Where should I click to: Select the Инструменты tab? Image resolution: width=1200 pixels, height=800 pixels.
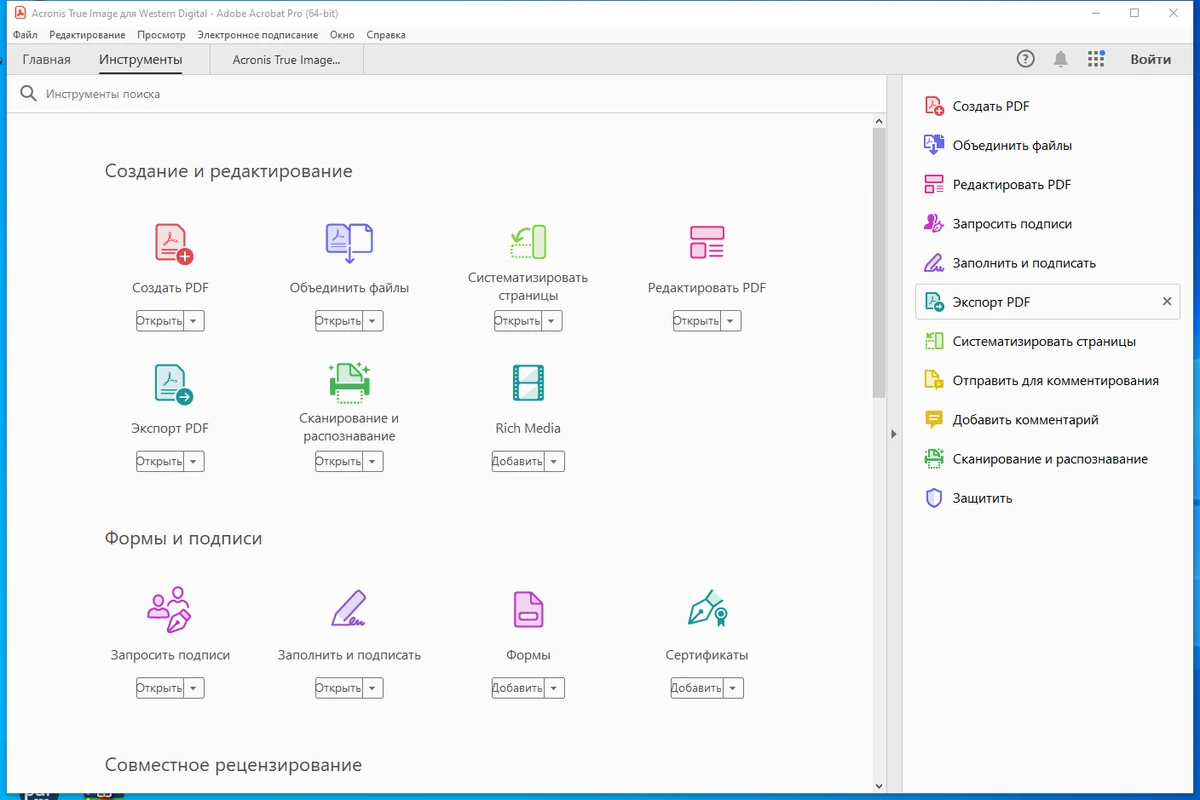141,59
